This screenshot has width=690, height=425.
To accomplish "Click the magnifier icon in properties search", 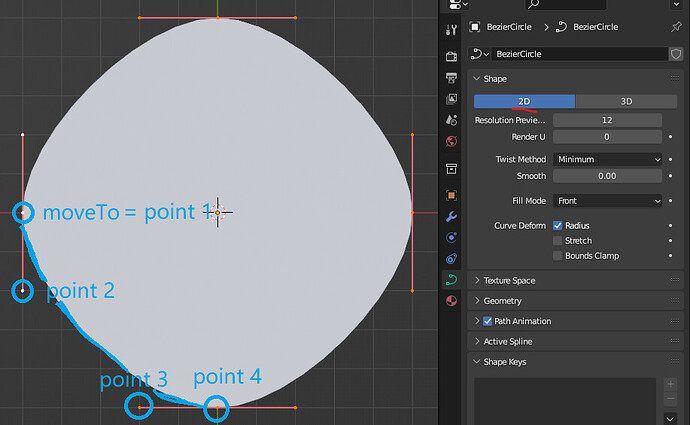I will pos(533,4).
